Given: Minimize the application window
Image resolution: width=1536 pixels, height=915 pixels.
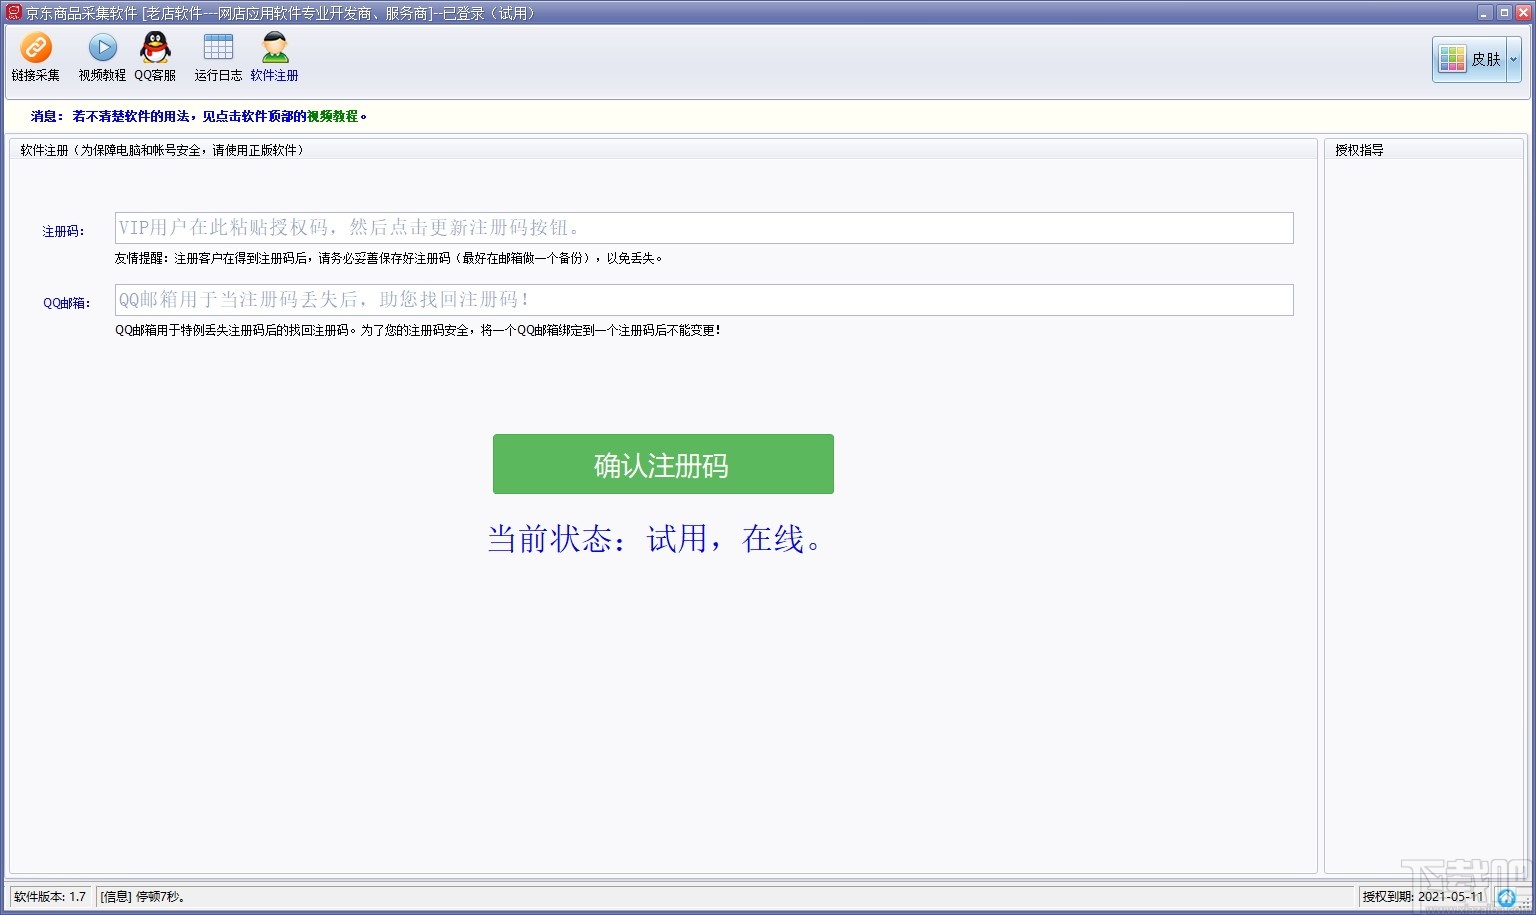Looking at the screenshot, I should [1485, 13].
